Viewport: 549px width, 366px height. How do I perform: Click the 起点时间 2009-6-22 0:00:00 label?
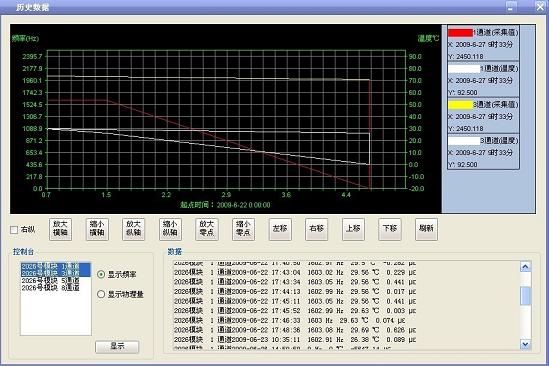click(225, 205)
